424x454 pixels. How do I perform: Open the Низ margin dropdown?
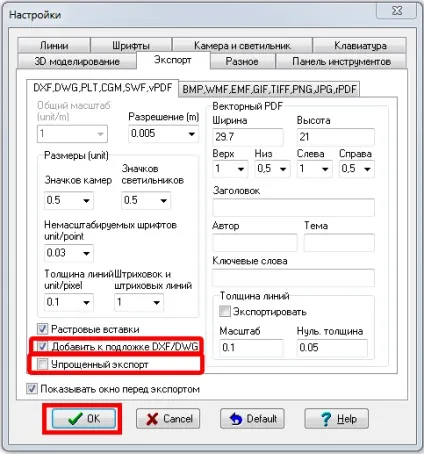pos(283,169)
